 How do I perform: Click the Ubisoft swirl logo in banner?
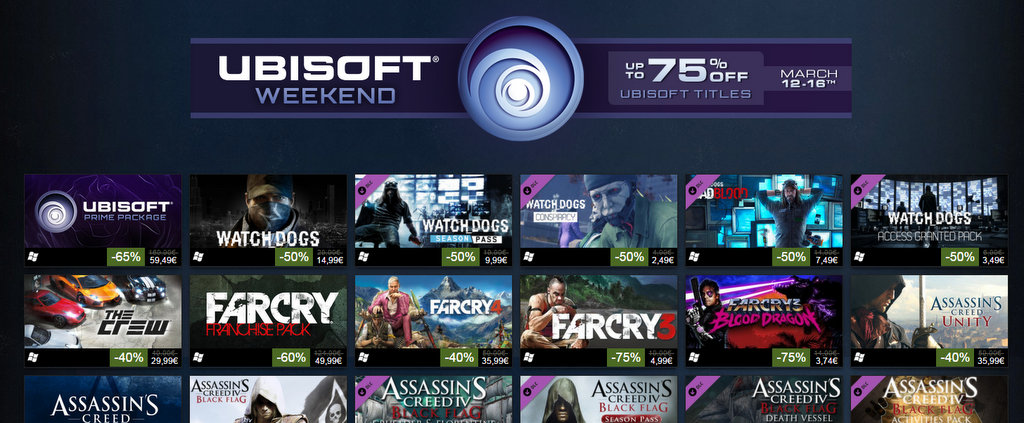(520, 78)
